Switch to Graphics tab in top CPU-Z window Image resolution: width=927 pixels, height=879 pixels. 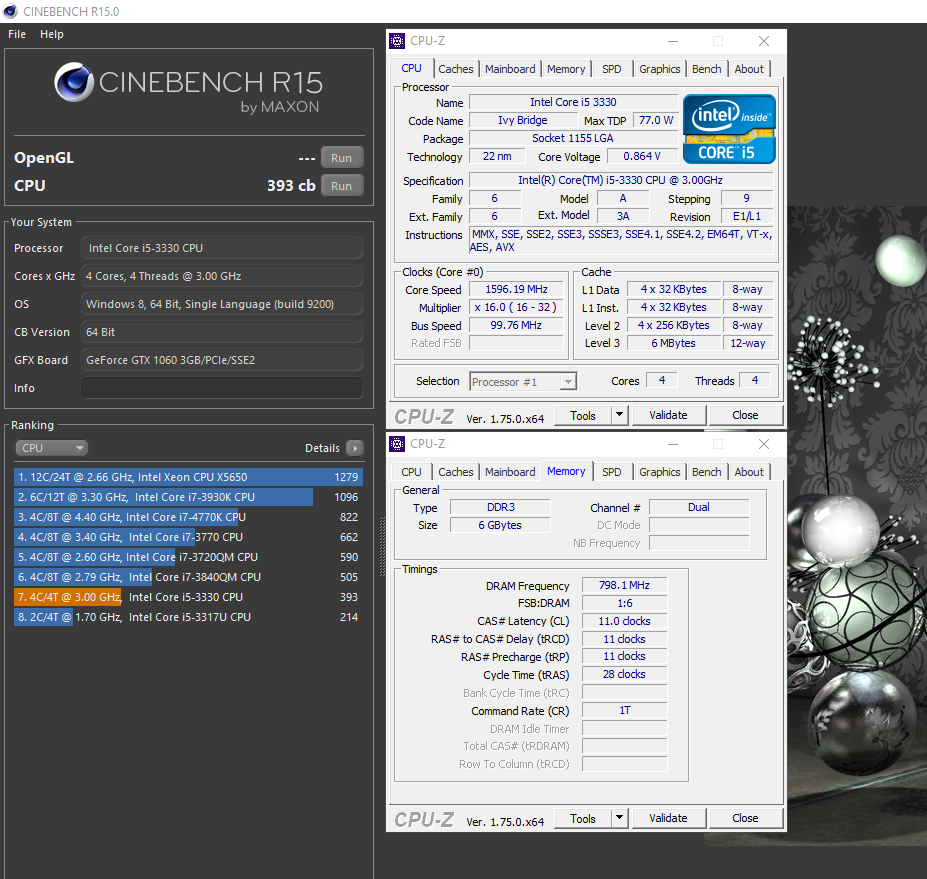(659, 69)
